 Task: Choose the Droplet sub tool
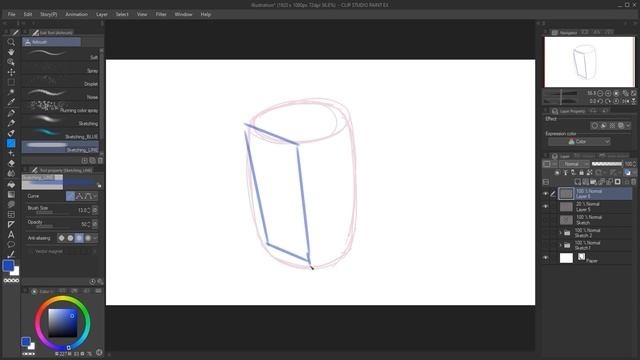tap(60, 81)
